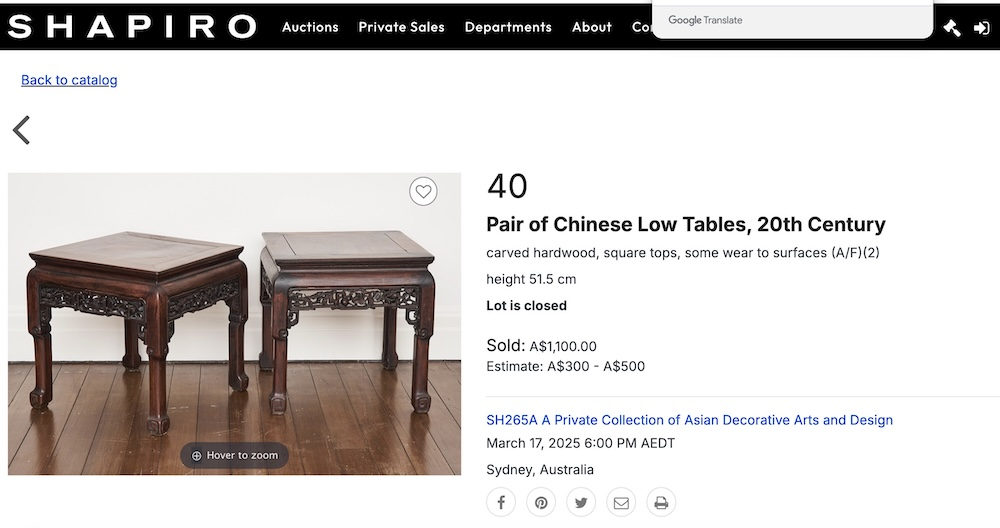Screen dimensions: 1000x528
Task: Email this lot to someone
Action: coord(621,502)
